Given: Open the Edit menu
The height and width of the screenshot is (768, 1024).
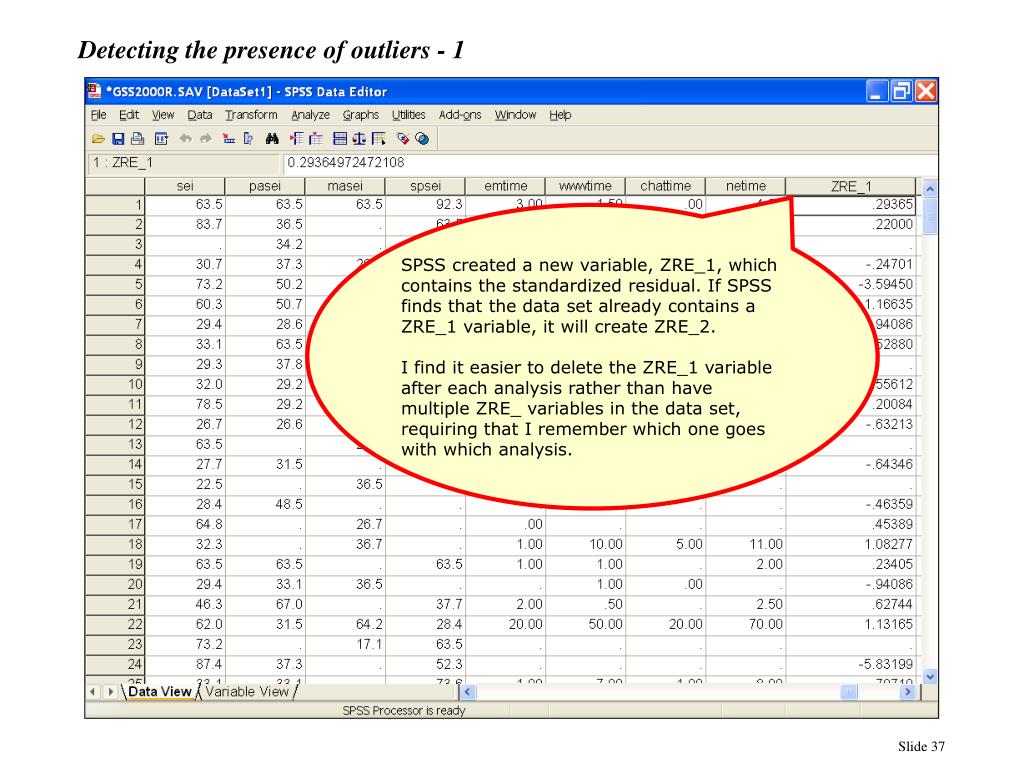Looking at the screenshot, I should coord(129,115).
